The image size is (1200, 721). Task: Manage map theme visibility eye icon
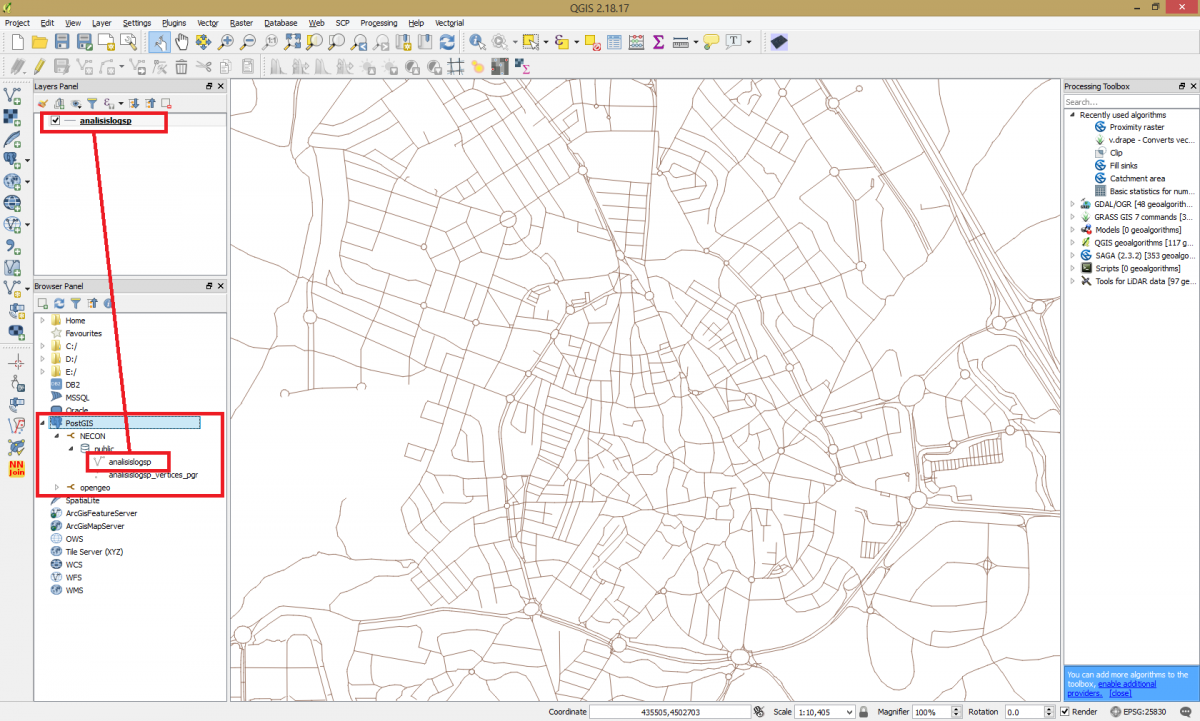click(x=75, y=102)
